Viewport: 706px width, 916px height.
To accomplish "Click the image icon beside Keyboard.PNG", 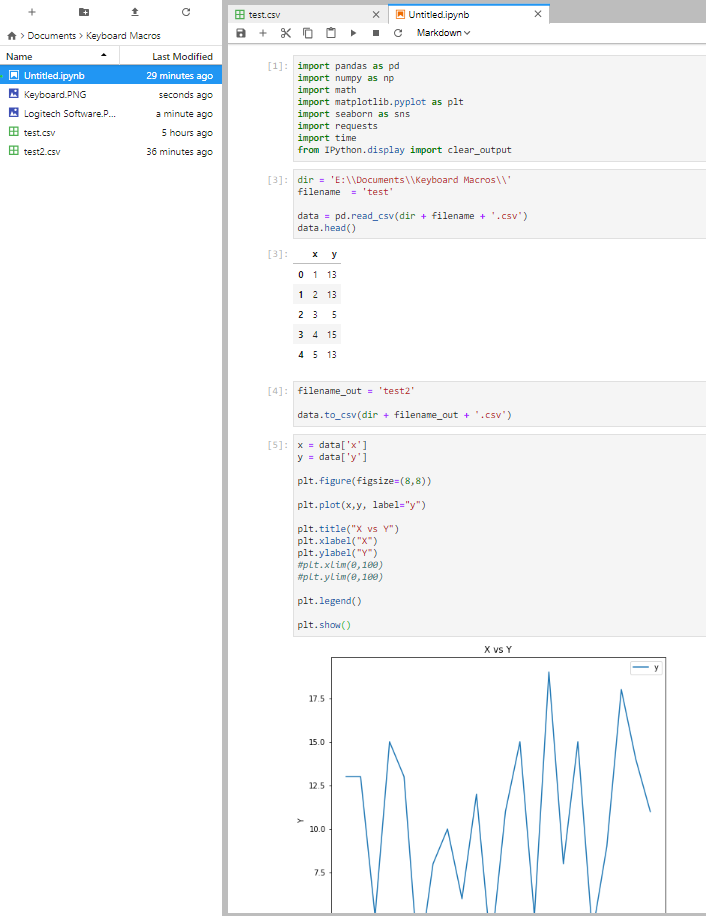I will pos(14,93).
